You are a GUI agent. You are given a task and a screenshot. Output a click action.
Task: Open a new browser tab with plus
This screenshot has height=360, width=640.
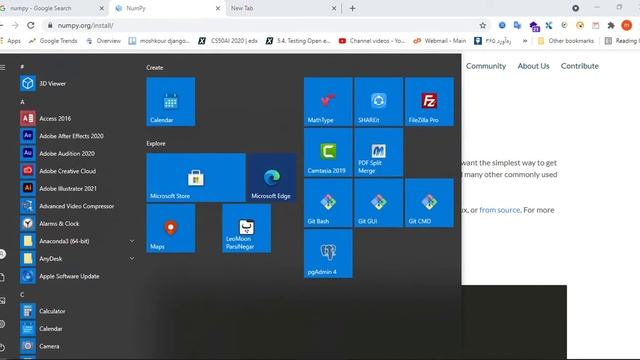pyautogui.click(x=353, y=8)
